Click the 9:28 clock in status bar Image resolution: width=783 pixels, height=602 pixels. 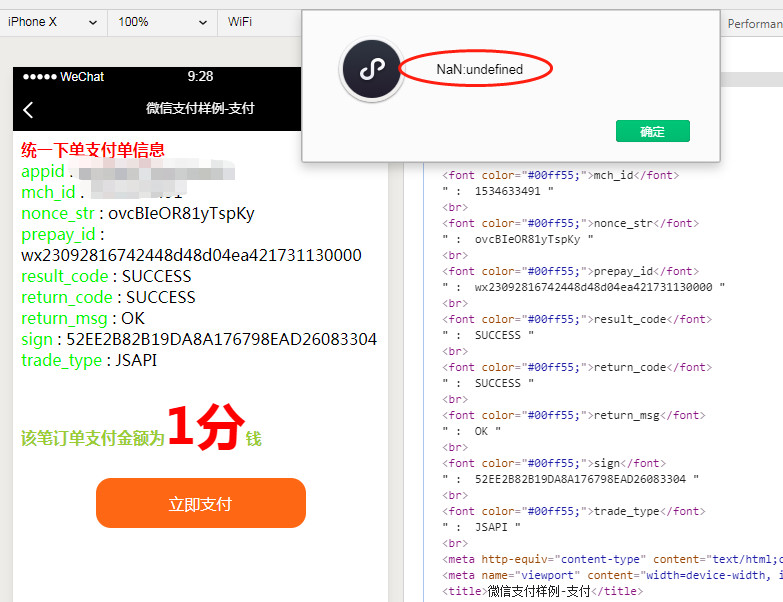pyautogui.click(x=200, y=76)
